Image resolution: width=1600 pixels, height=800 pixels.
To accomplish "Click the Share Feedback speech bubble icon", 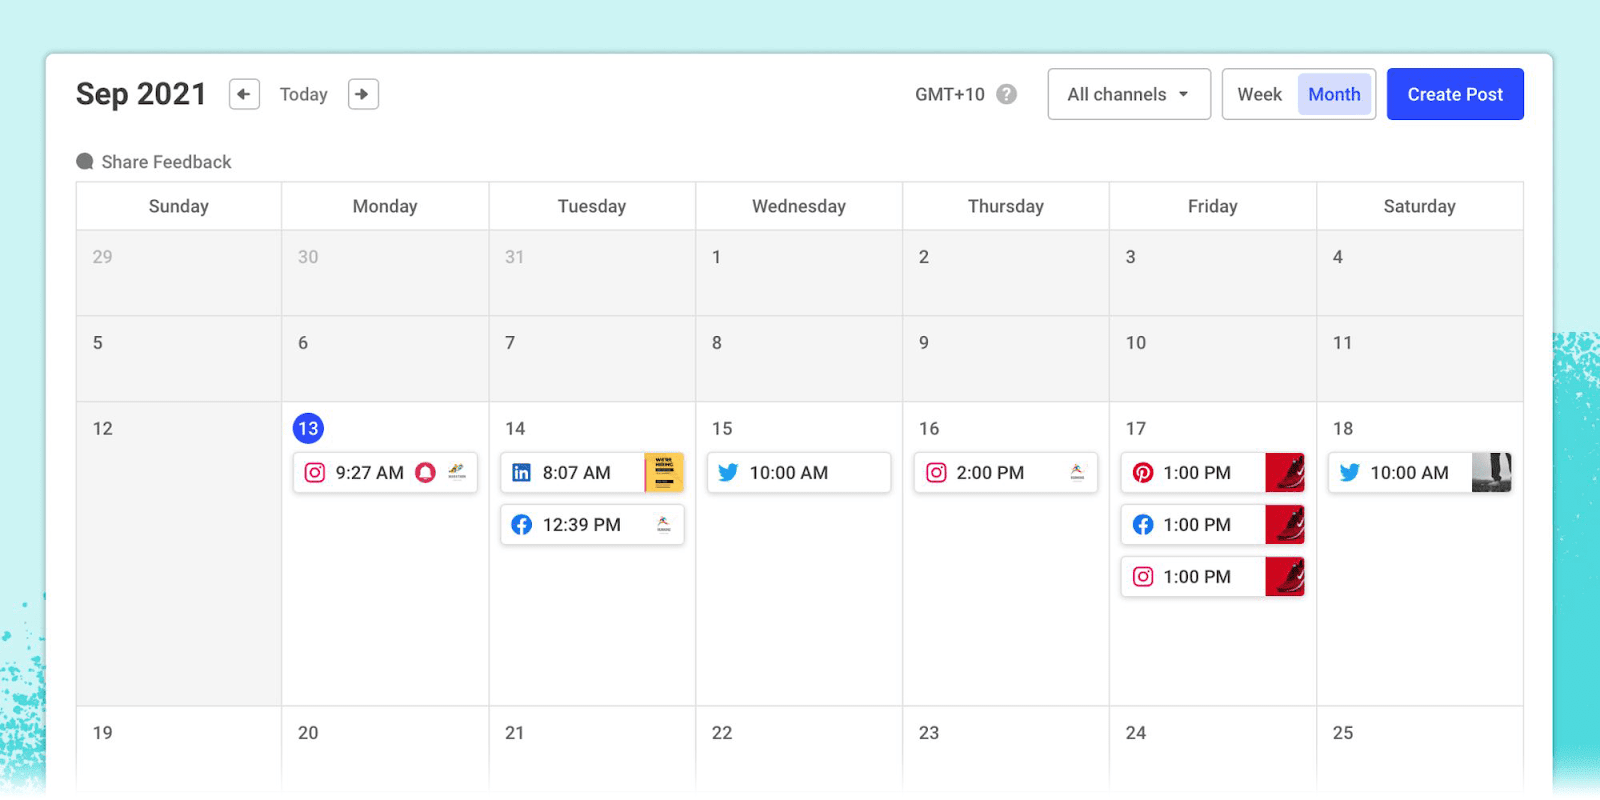I will coord(85,162).
